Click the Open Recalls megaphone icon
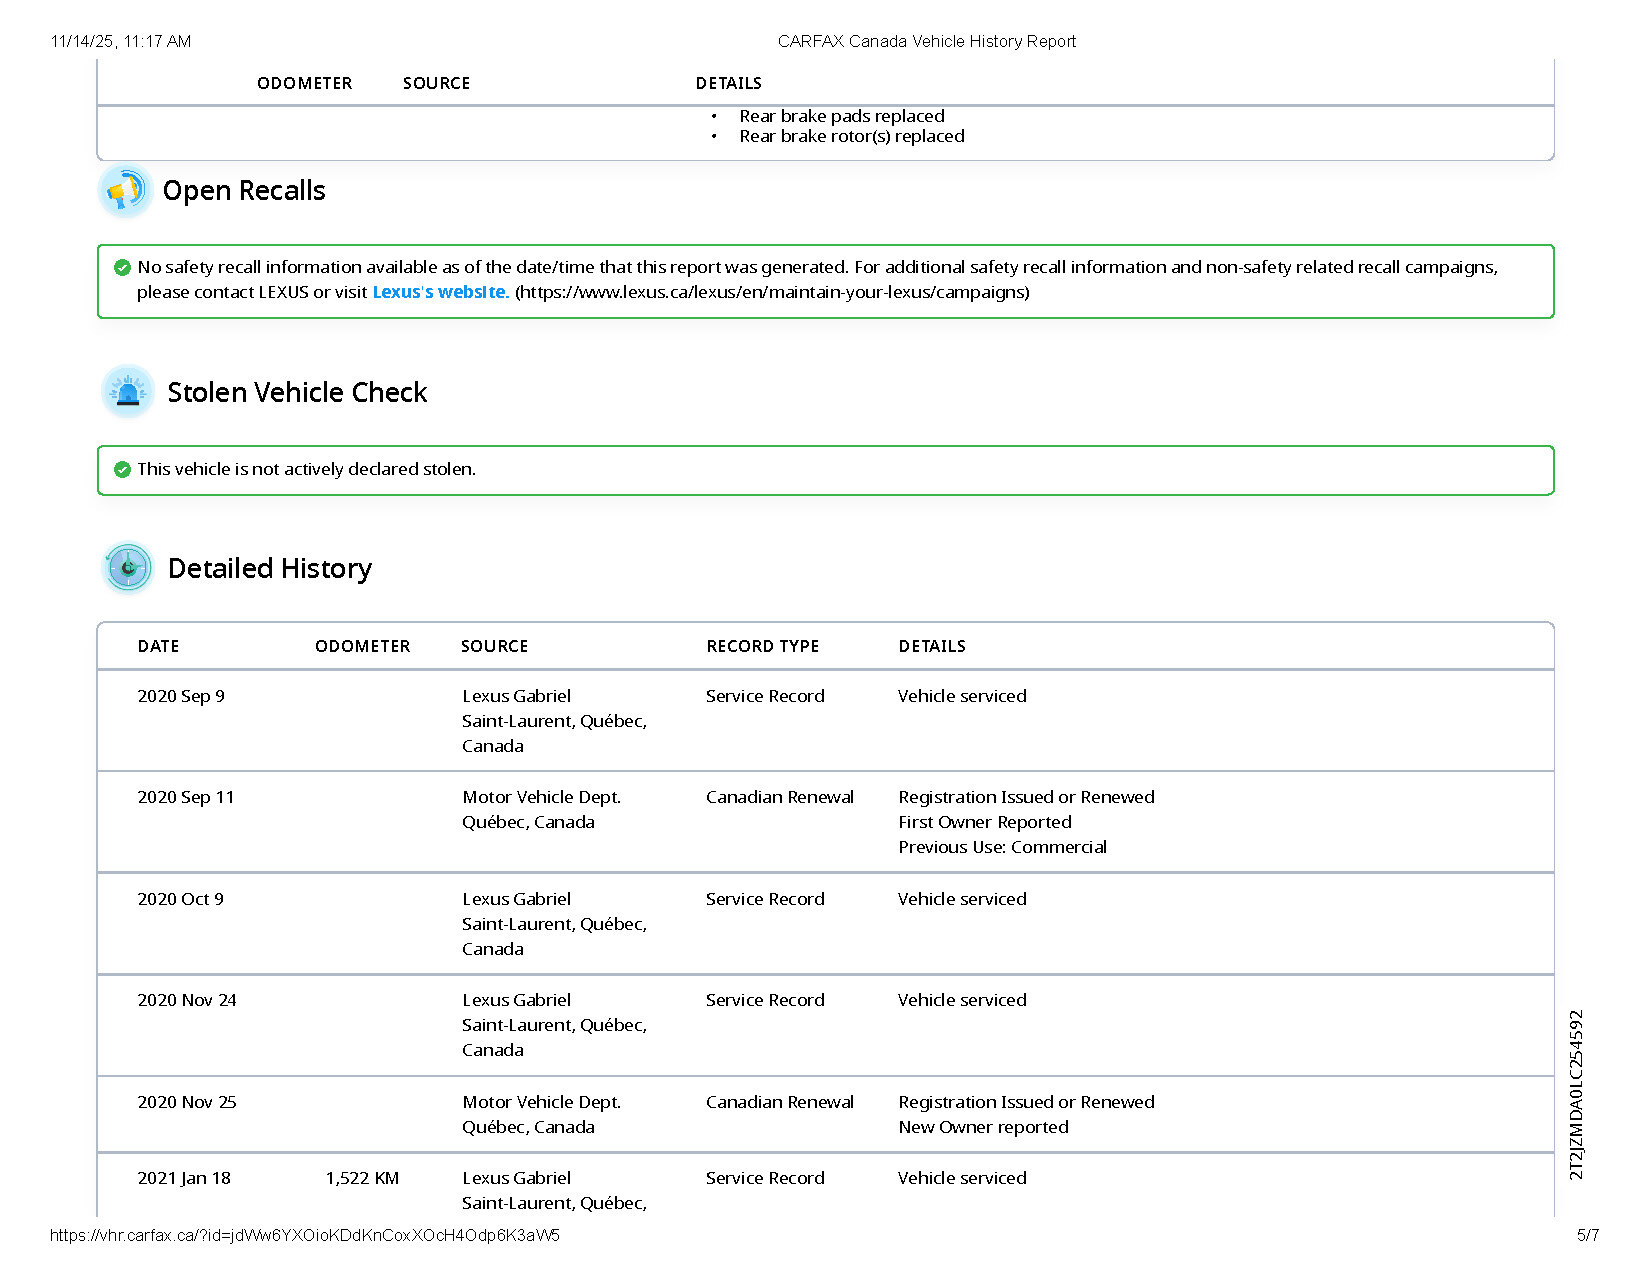 (126, 190)
